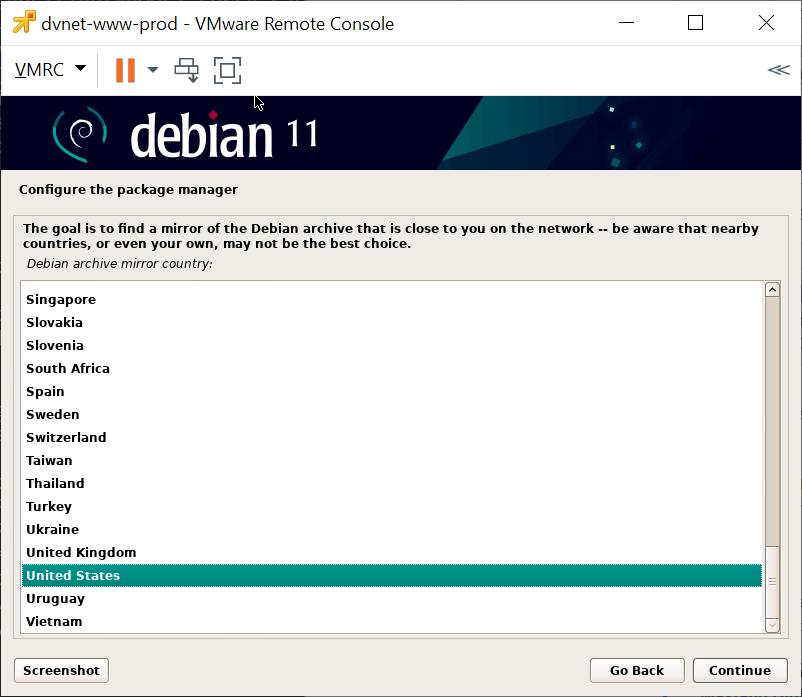Select Switzerland in the mirror list
Viewport: 802px width, 697px height.
pos(66,438)
